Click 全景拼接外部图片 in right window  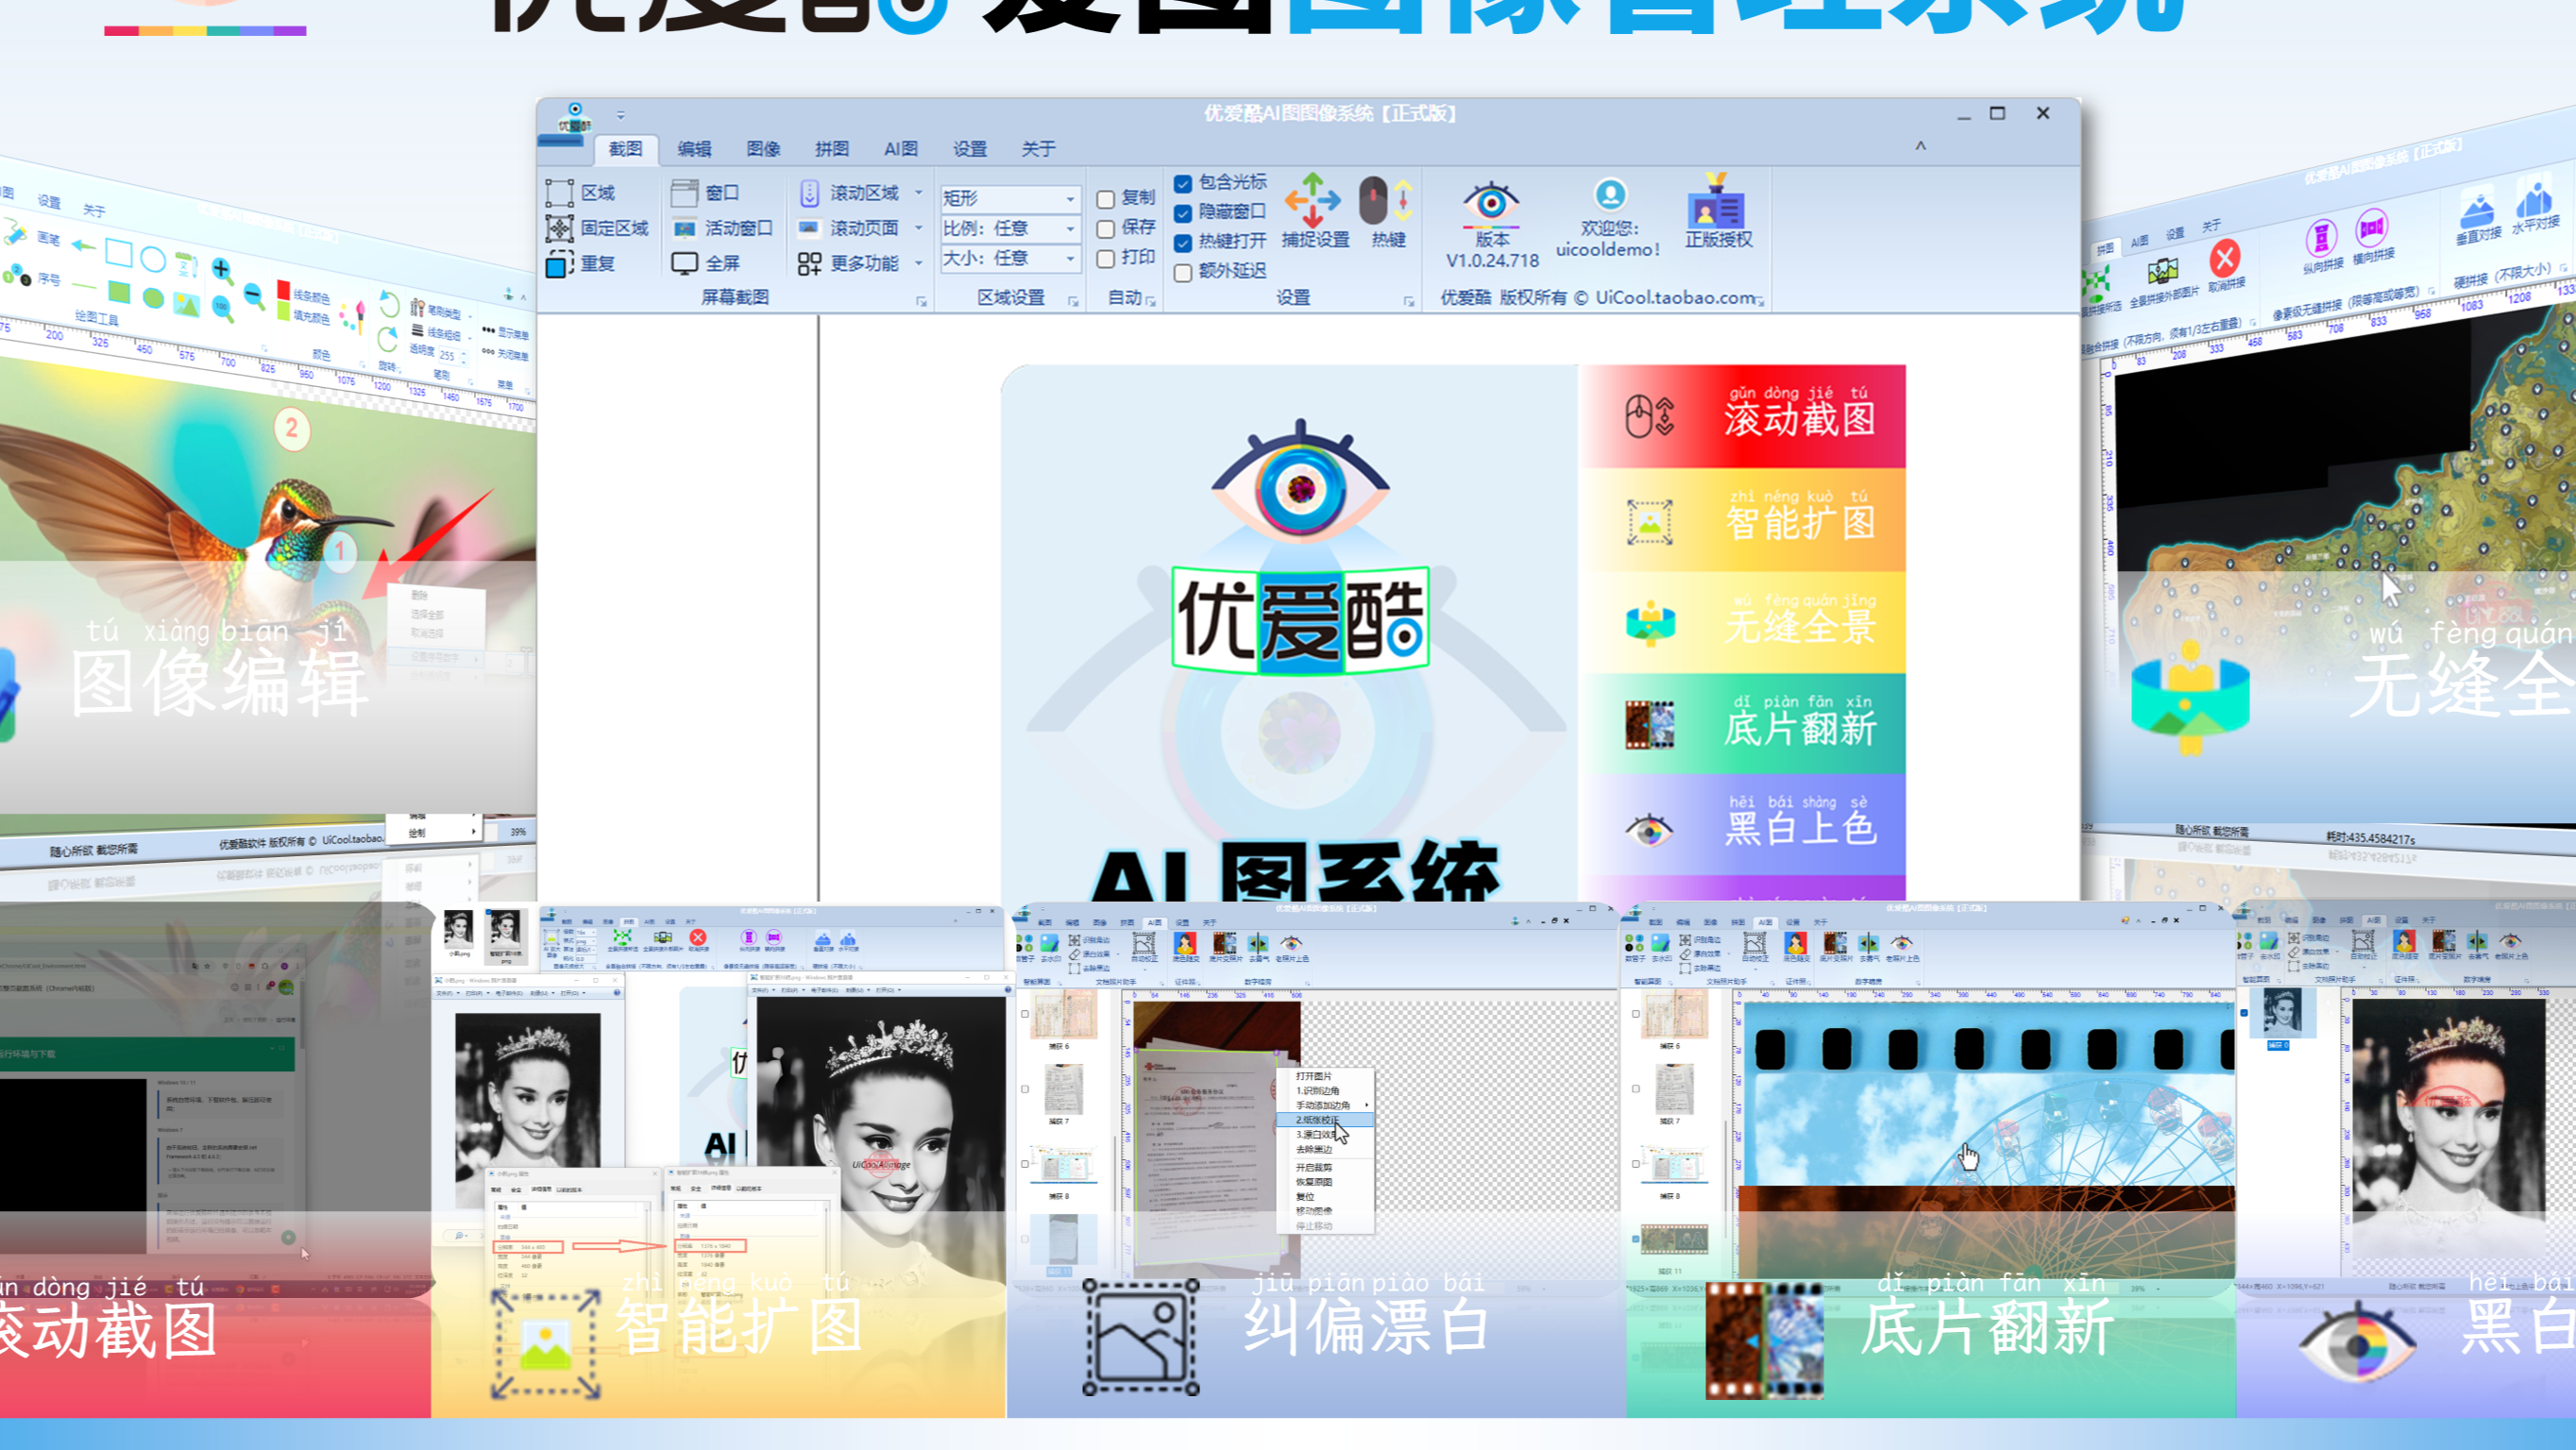coord(2163,283)
